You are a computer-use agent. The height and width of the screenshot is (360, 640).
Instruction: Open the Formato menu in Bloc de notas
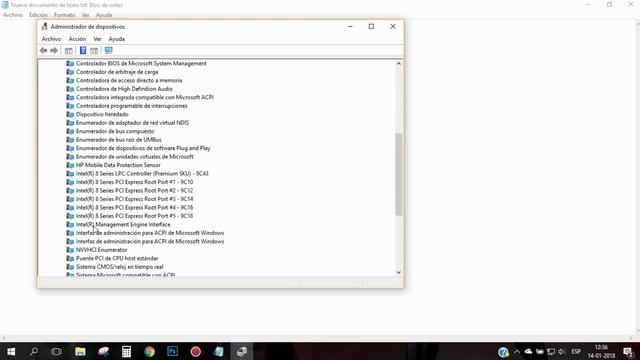coord(64,15)
